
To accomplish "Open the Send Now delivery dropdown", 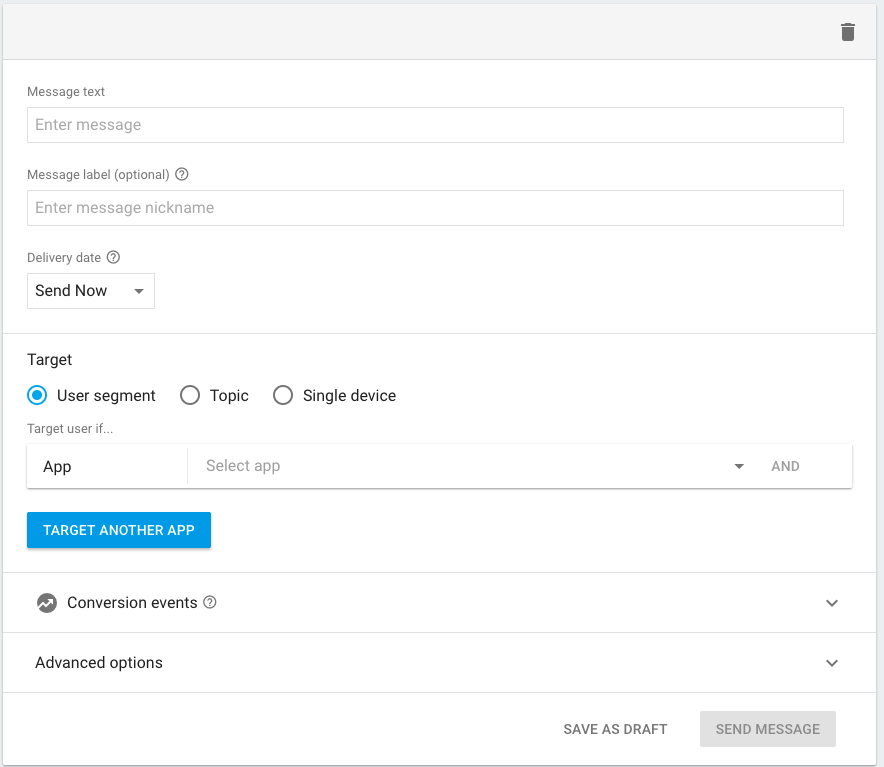I will click(91, 291).
